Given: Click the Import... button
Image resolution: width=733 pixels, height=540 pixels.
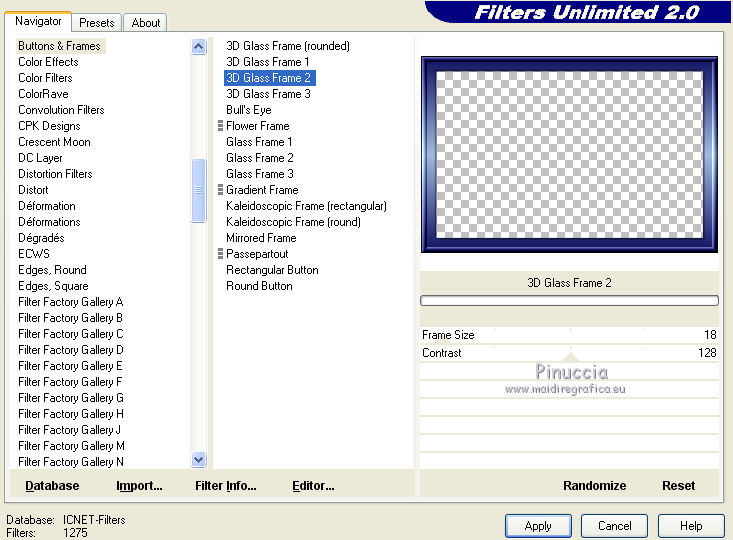Looking at the screenshot, I should pyautogui.click(x=139, y=486).
